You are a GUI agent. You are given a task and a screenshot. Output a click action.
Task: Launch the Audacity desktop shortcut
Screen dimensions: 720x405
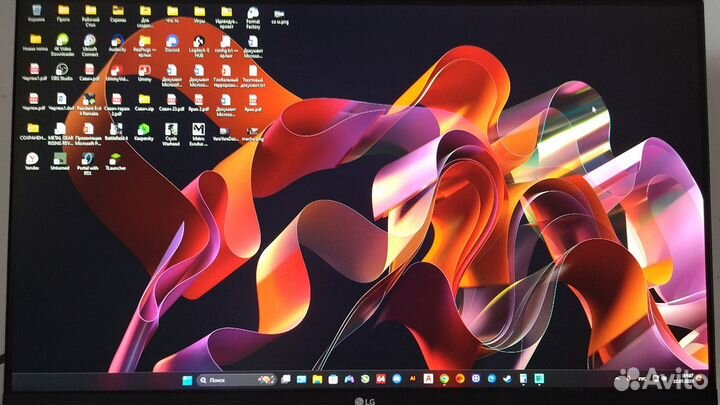(x=116, y=40)
